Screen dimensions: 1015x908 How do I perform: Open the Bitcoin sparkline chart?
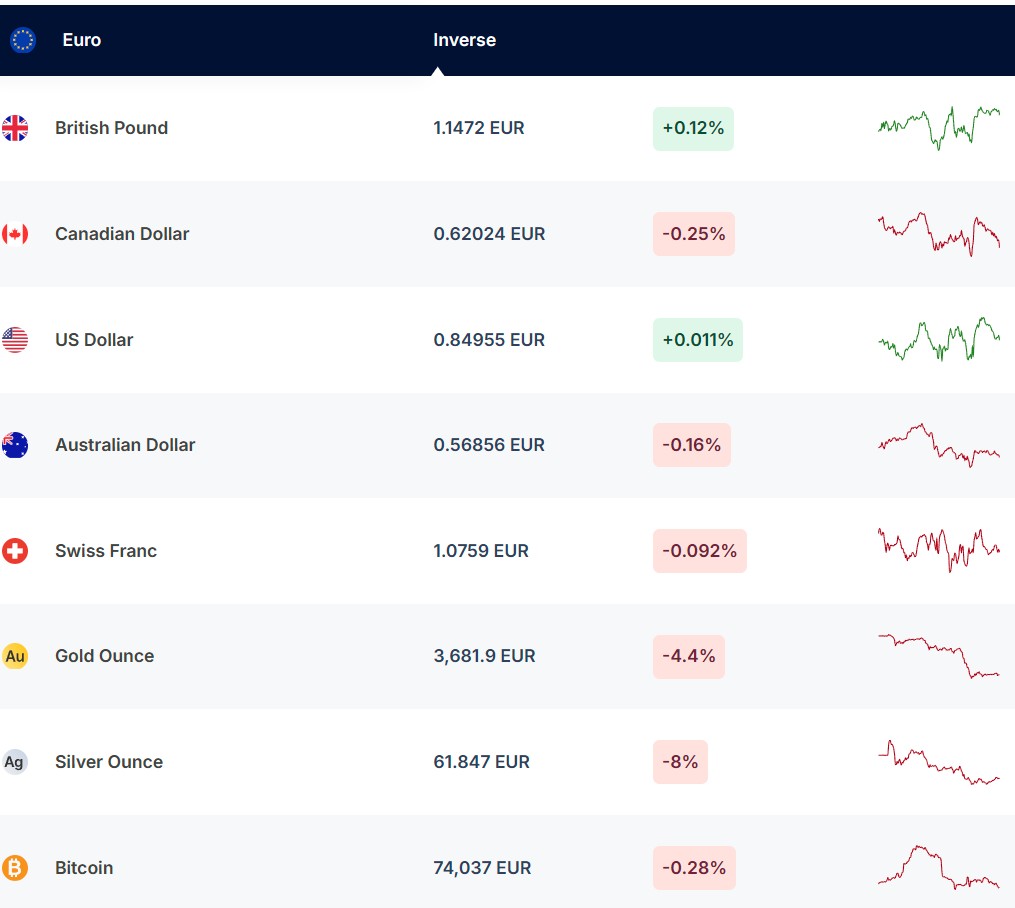938,867
